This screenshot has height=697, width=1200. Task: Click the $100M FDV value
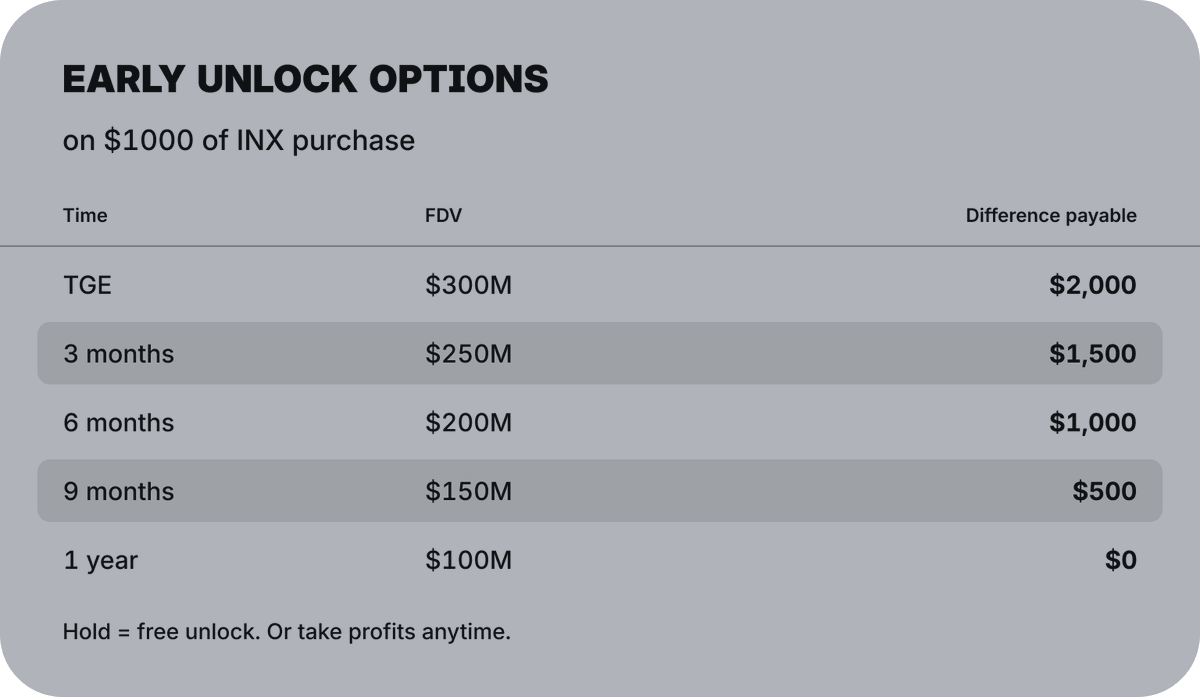coord(468,560)
